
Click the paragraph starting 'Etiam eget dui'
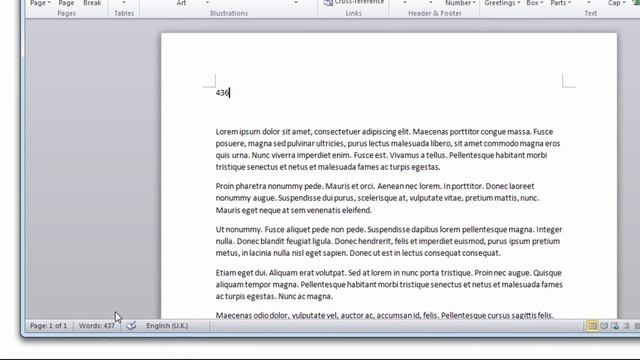coord(389,284)
